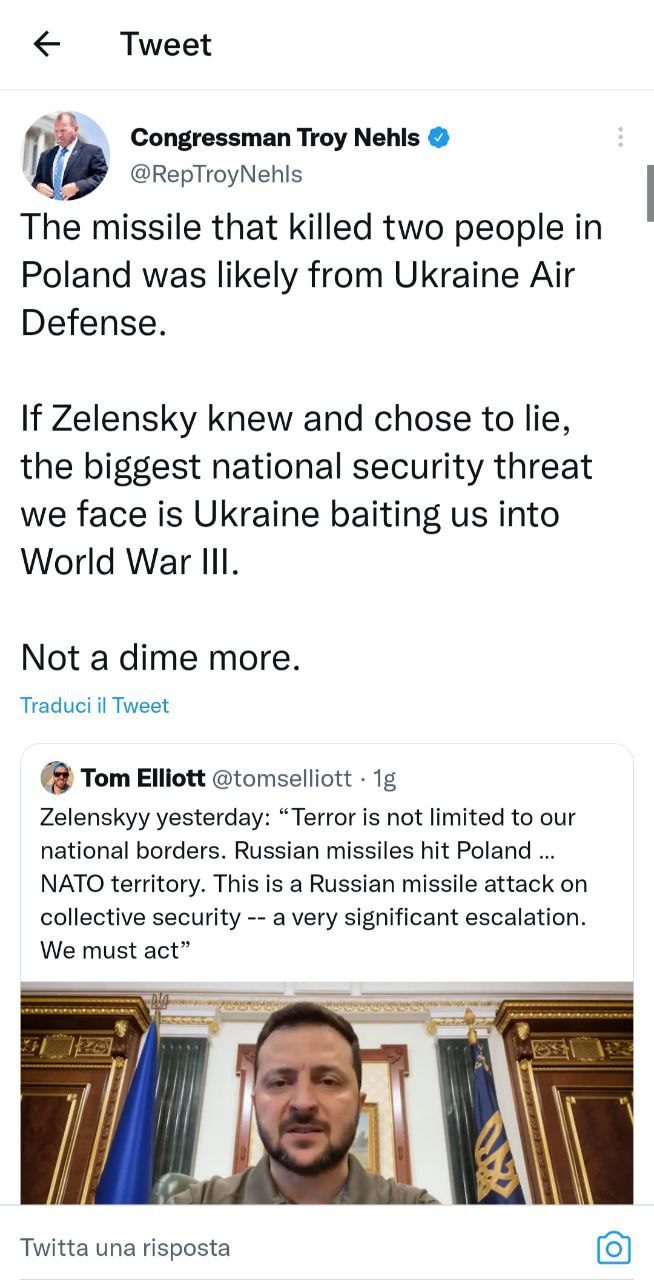Screen dimensions: 654x1280
Task: Click Traduci il Tweet link
Action: 95,705
